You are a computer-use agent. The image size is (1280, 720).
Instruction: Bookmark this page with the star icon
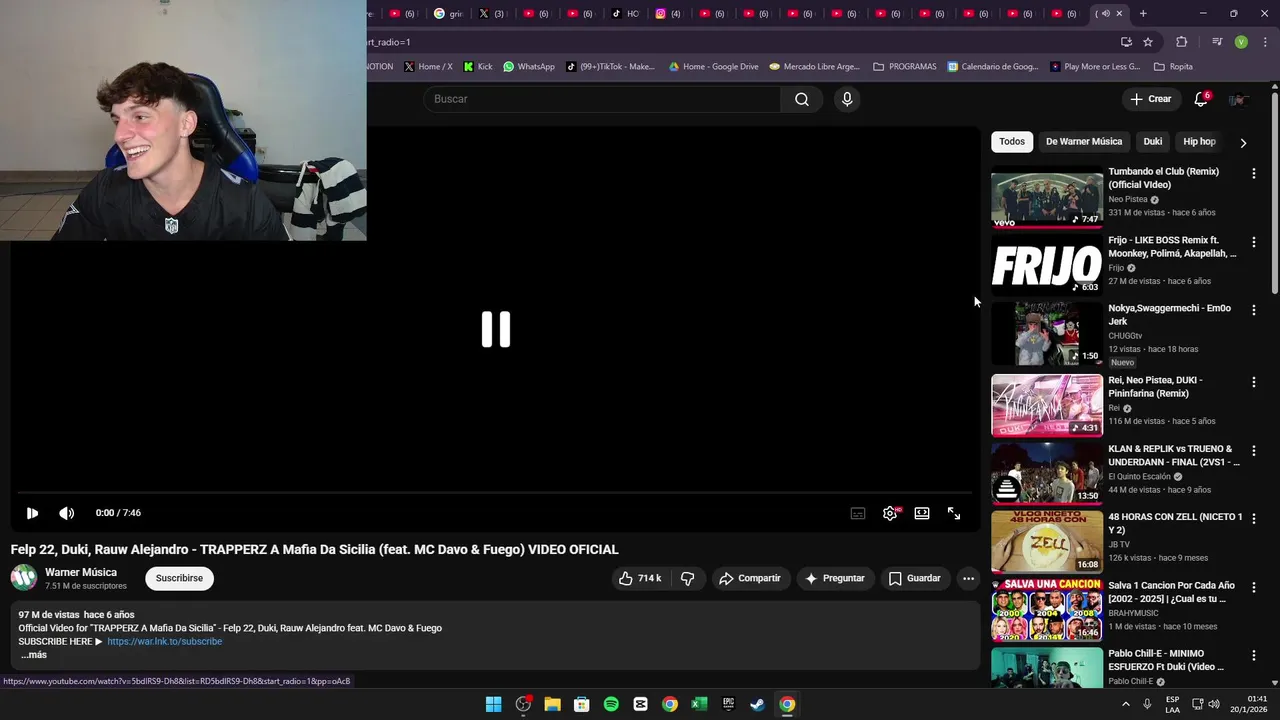click(x=1148, y=42)
